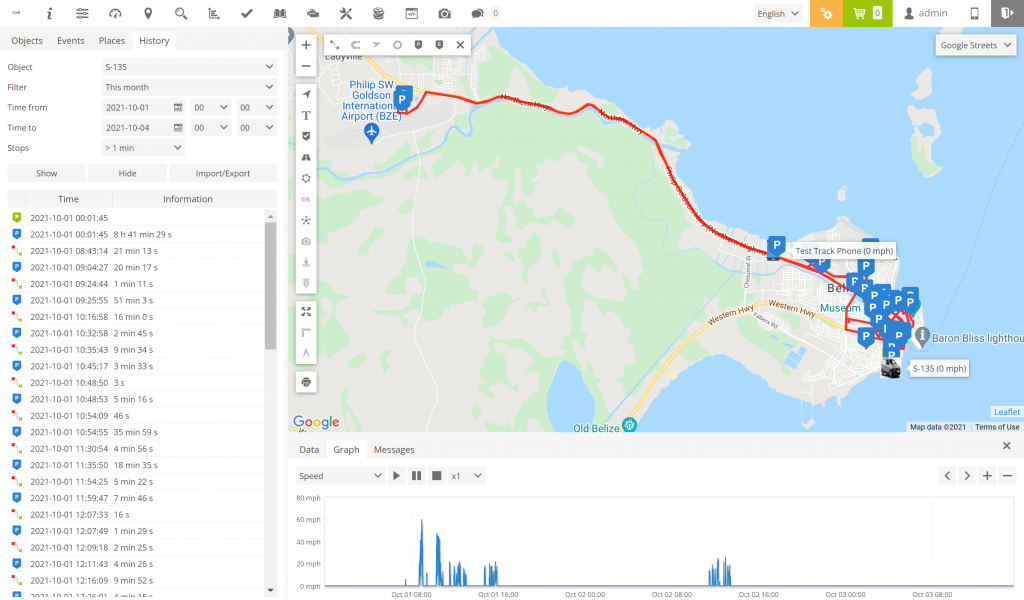Open the admin user account link
Screen dimensions: 1024x600
click(925, 13)
